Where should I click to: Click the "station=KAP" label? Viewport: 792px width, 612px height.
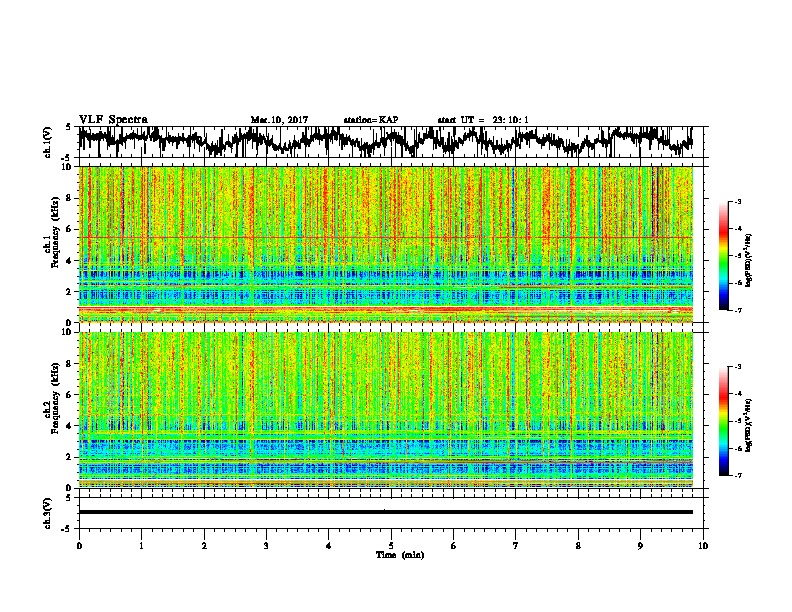click(x=371, y=120)
